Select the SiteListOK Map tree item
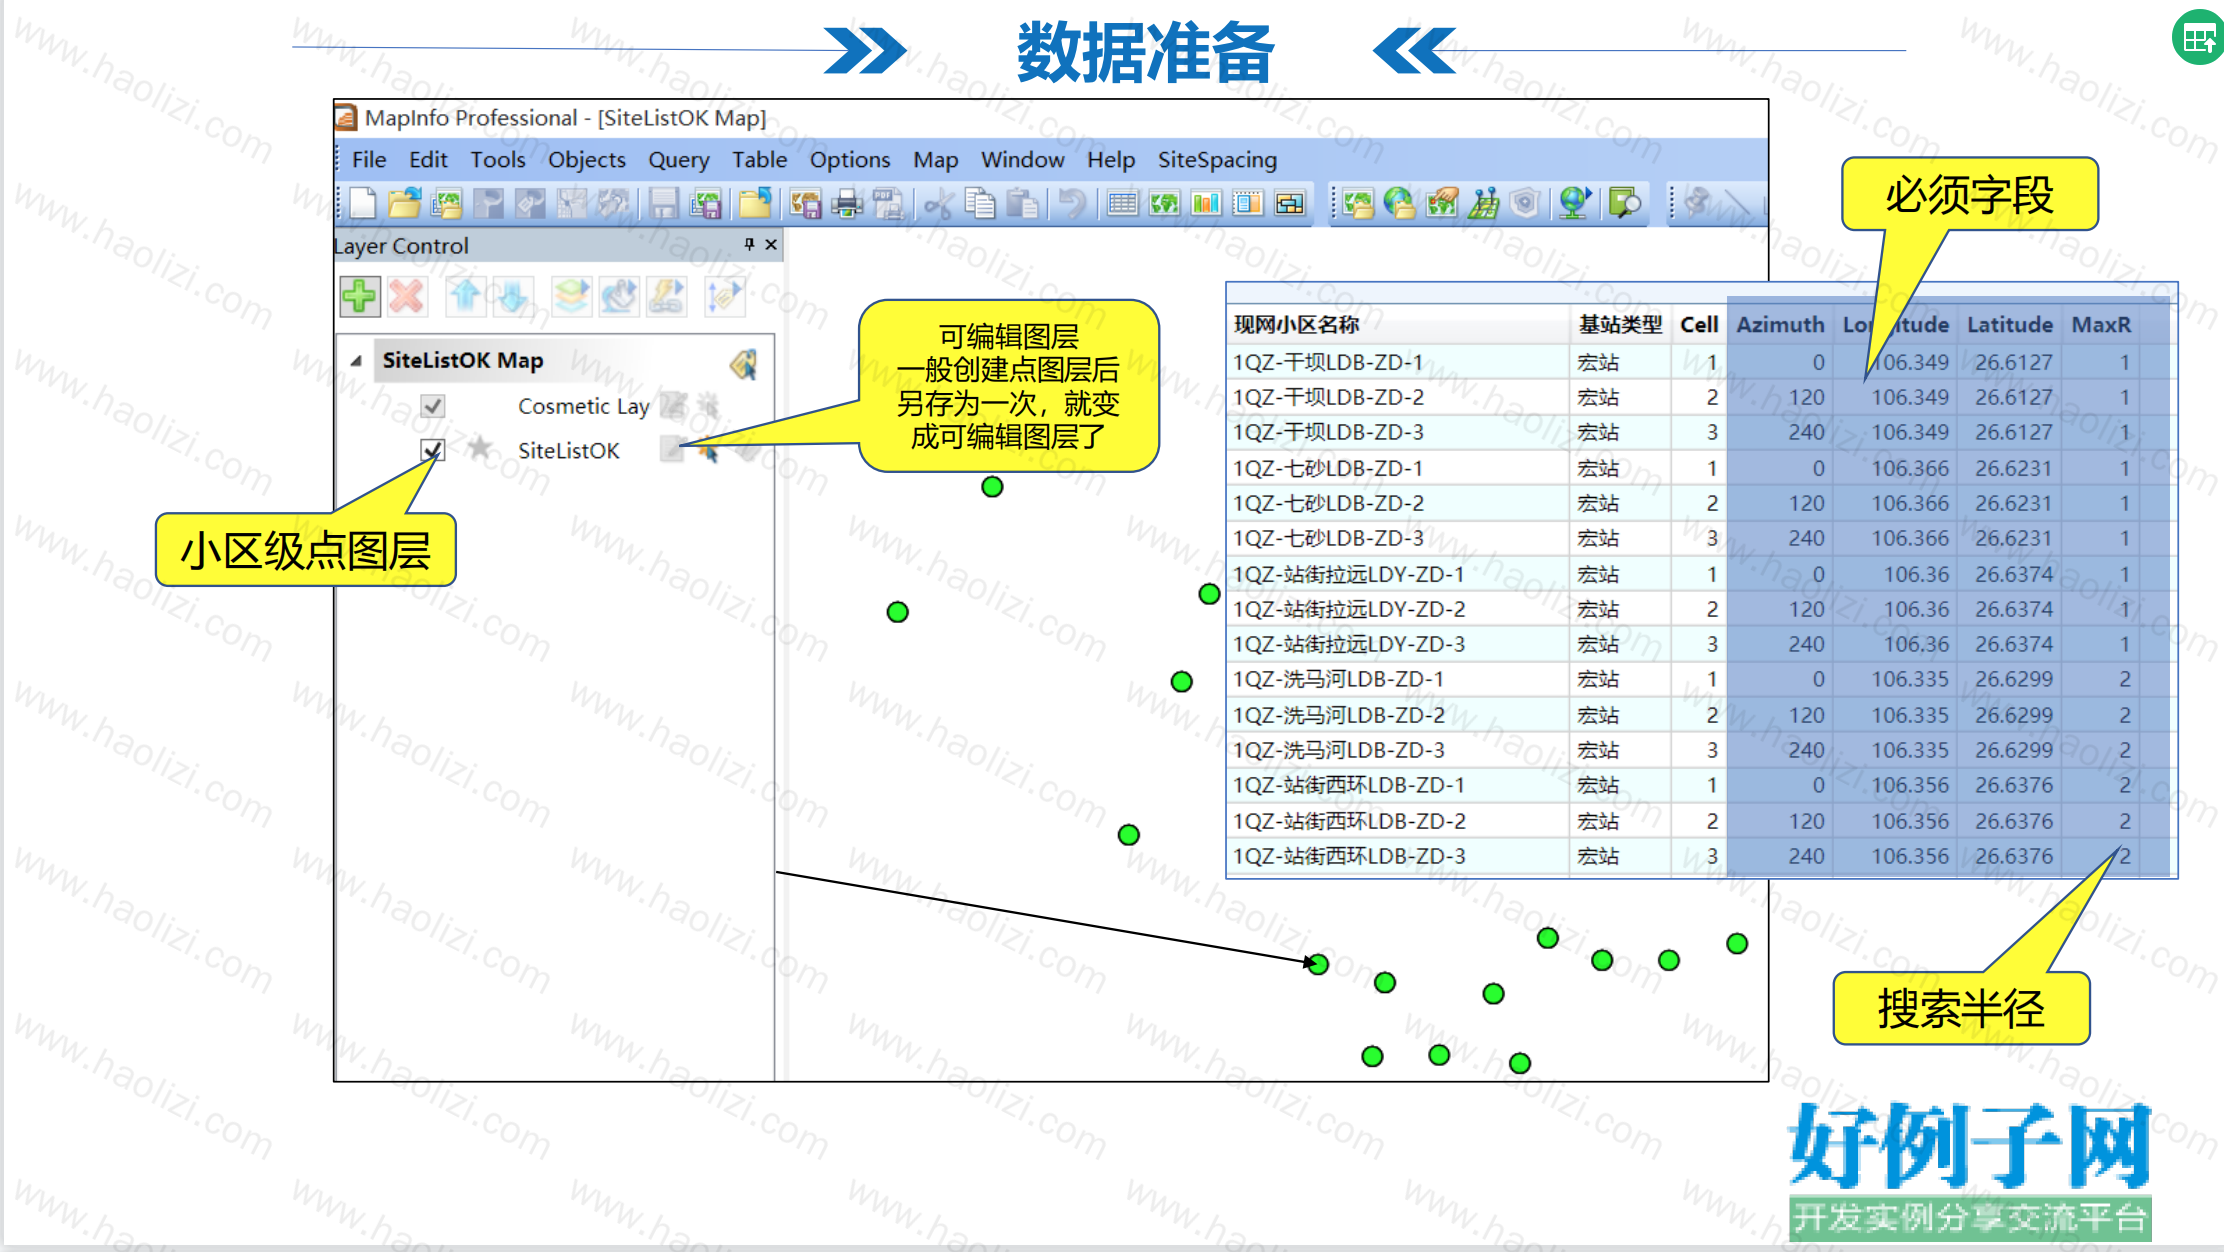The image size is (2224, 1252). pyautogui.click(x=463, y=360)
